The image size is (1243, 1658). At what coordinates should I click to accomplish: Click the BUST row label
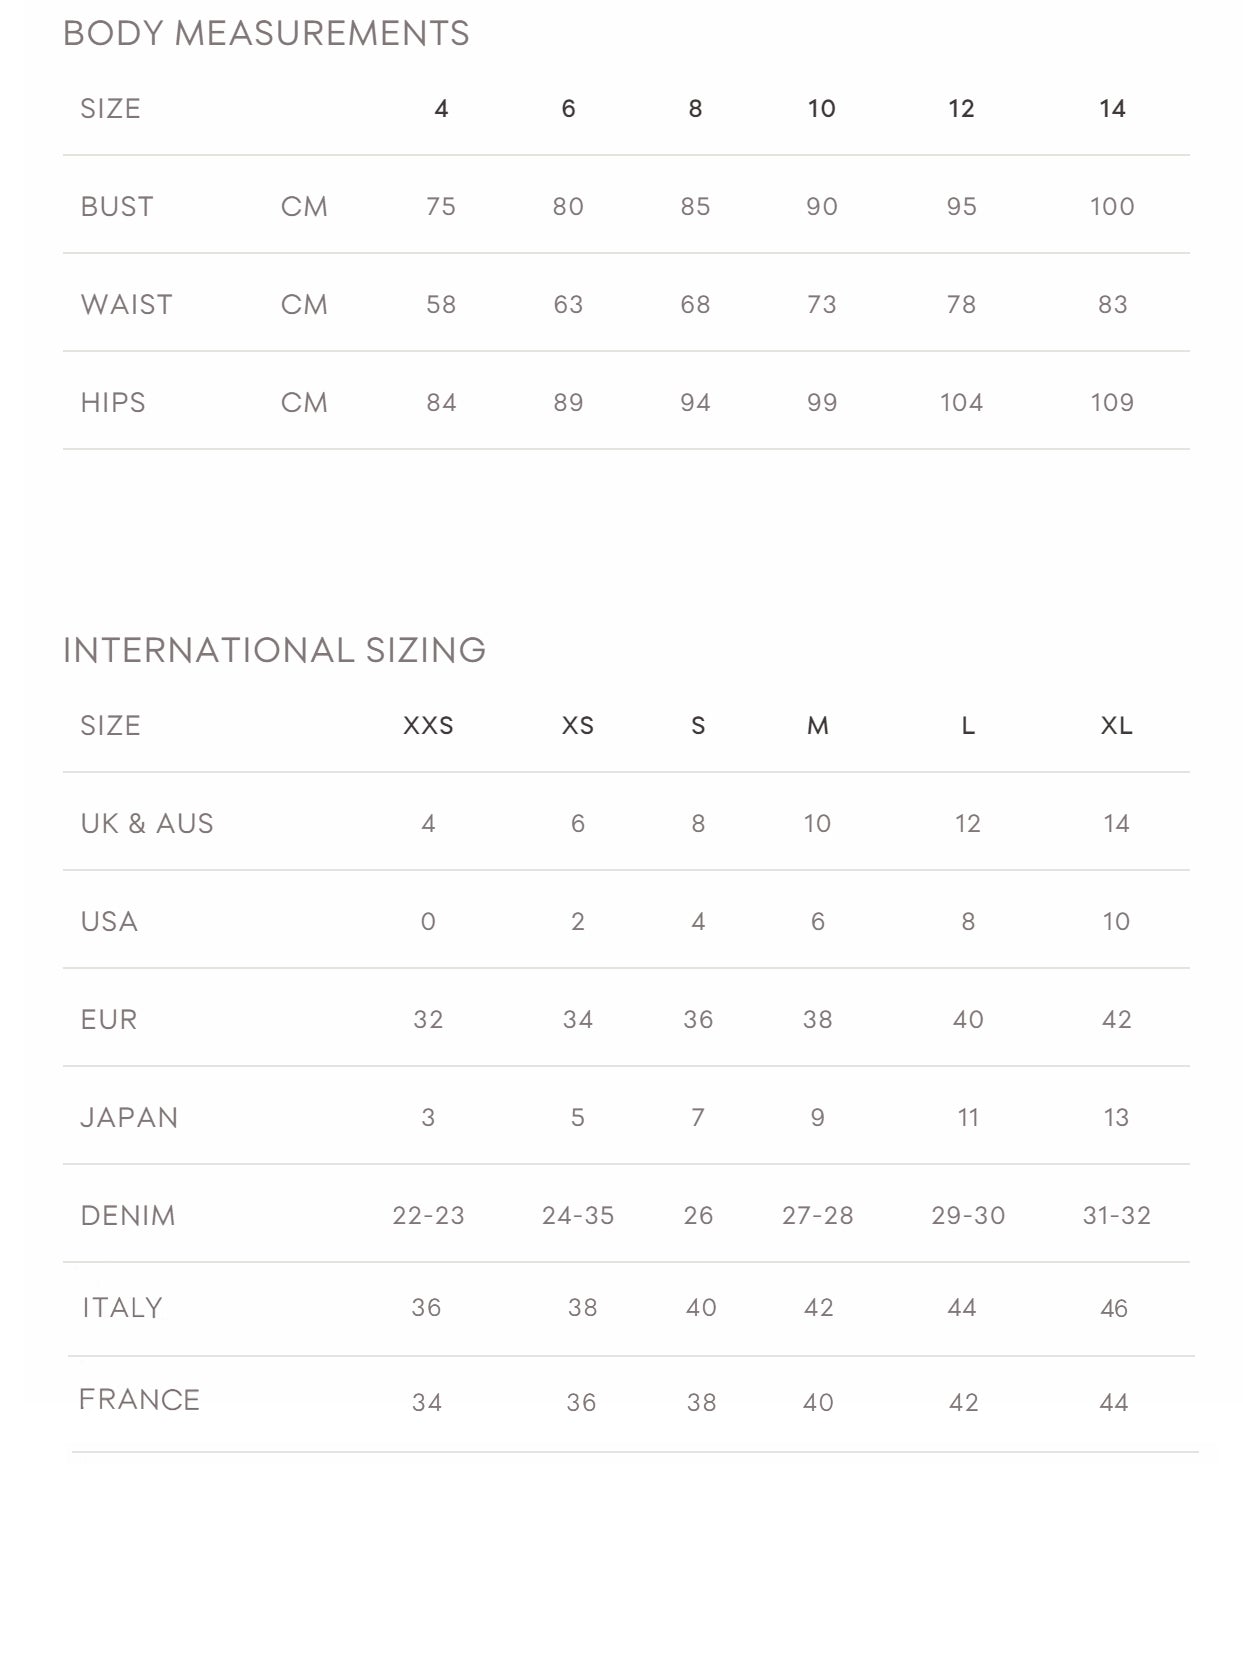(117, 206)
